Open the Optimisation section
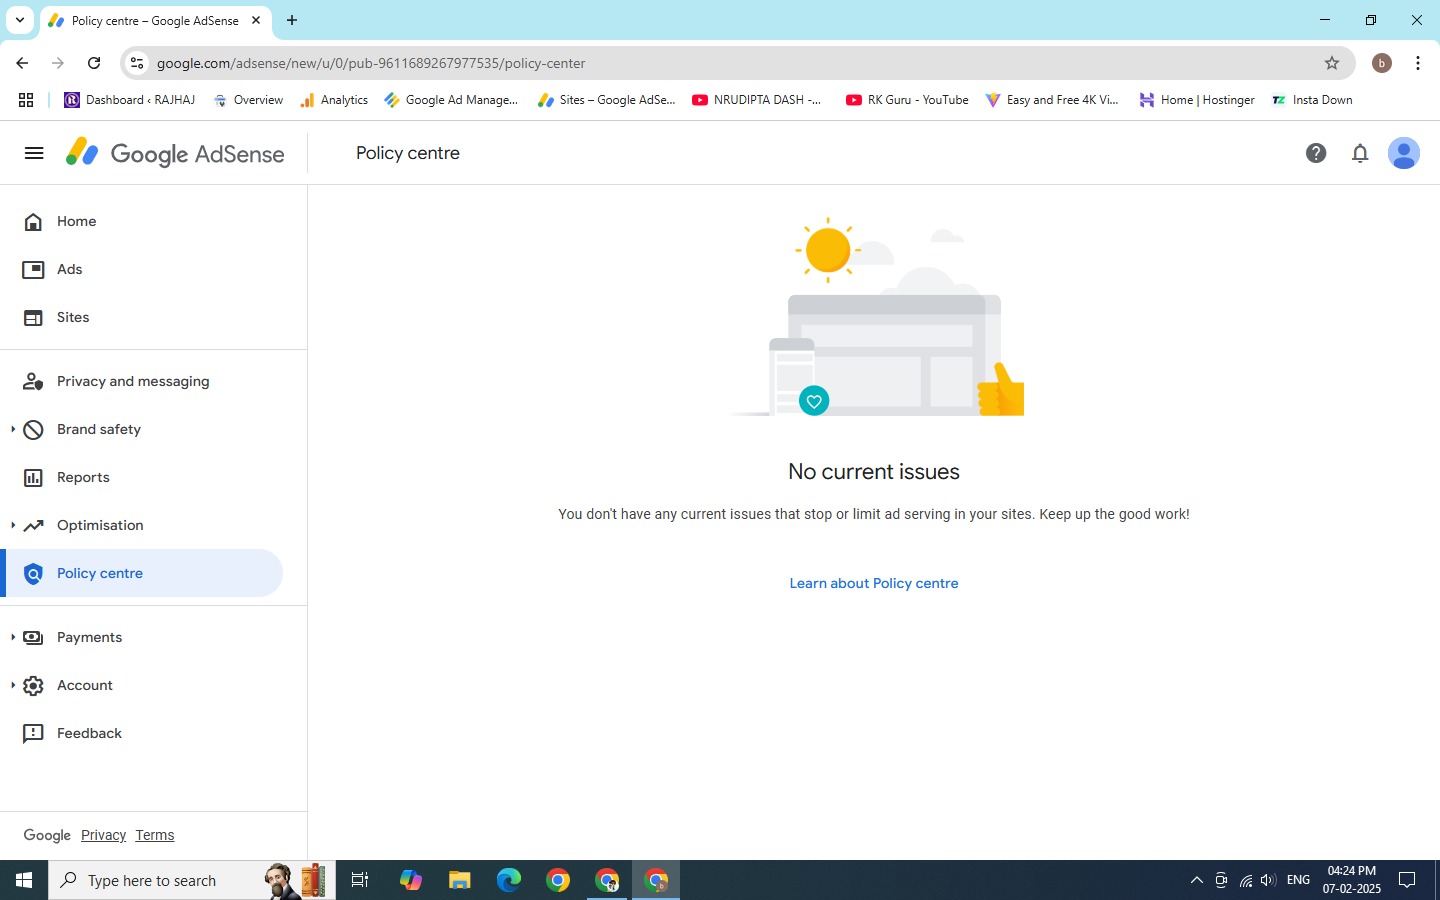Image resolution: width=1440 pixels, height=900 pixels. tap(99, 525)
